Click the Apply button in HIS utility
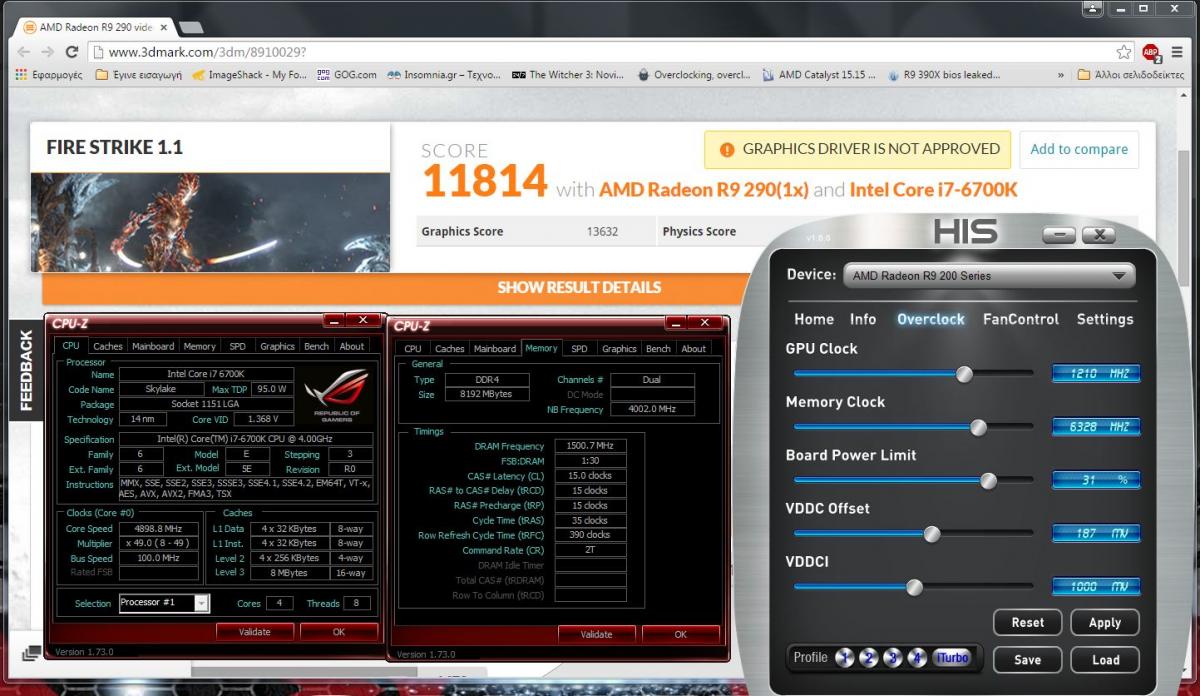Image resolution: width=1200 pixels, height=696 pixels. click(x=1104, y=622)
